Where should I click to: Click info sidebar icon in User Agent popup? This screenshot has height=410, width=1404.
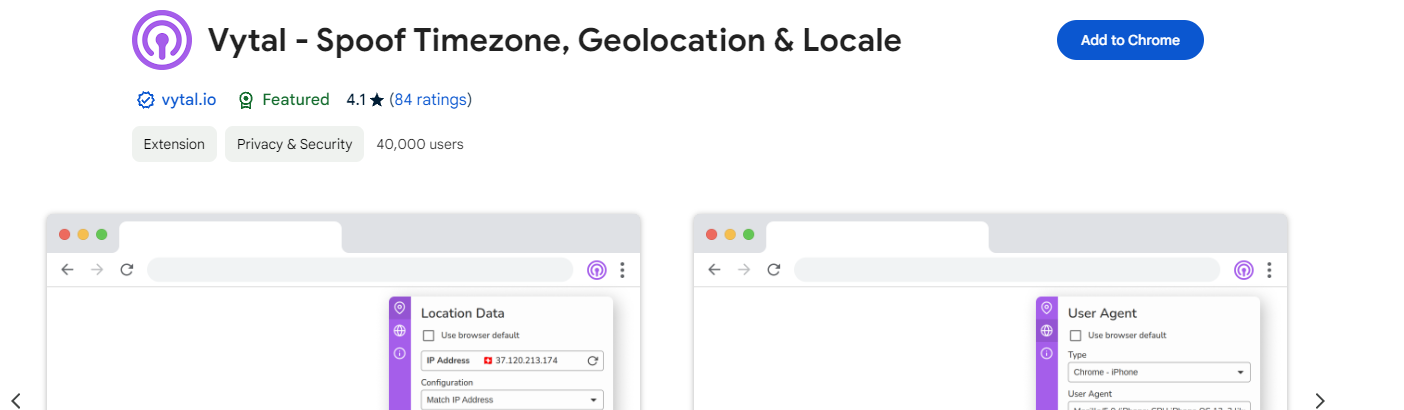coord(1046,353)
